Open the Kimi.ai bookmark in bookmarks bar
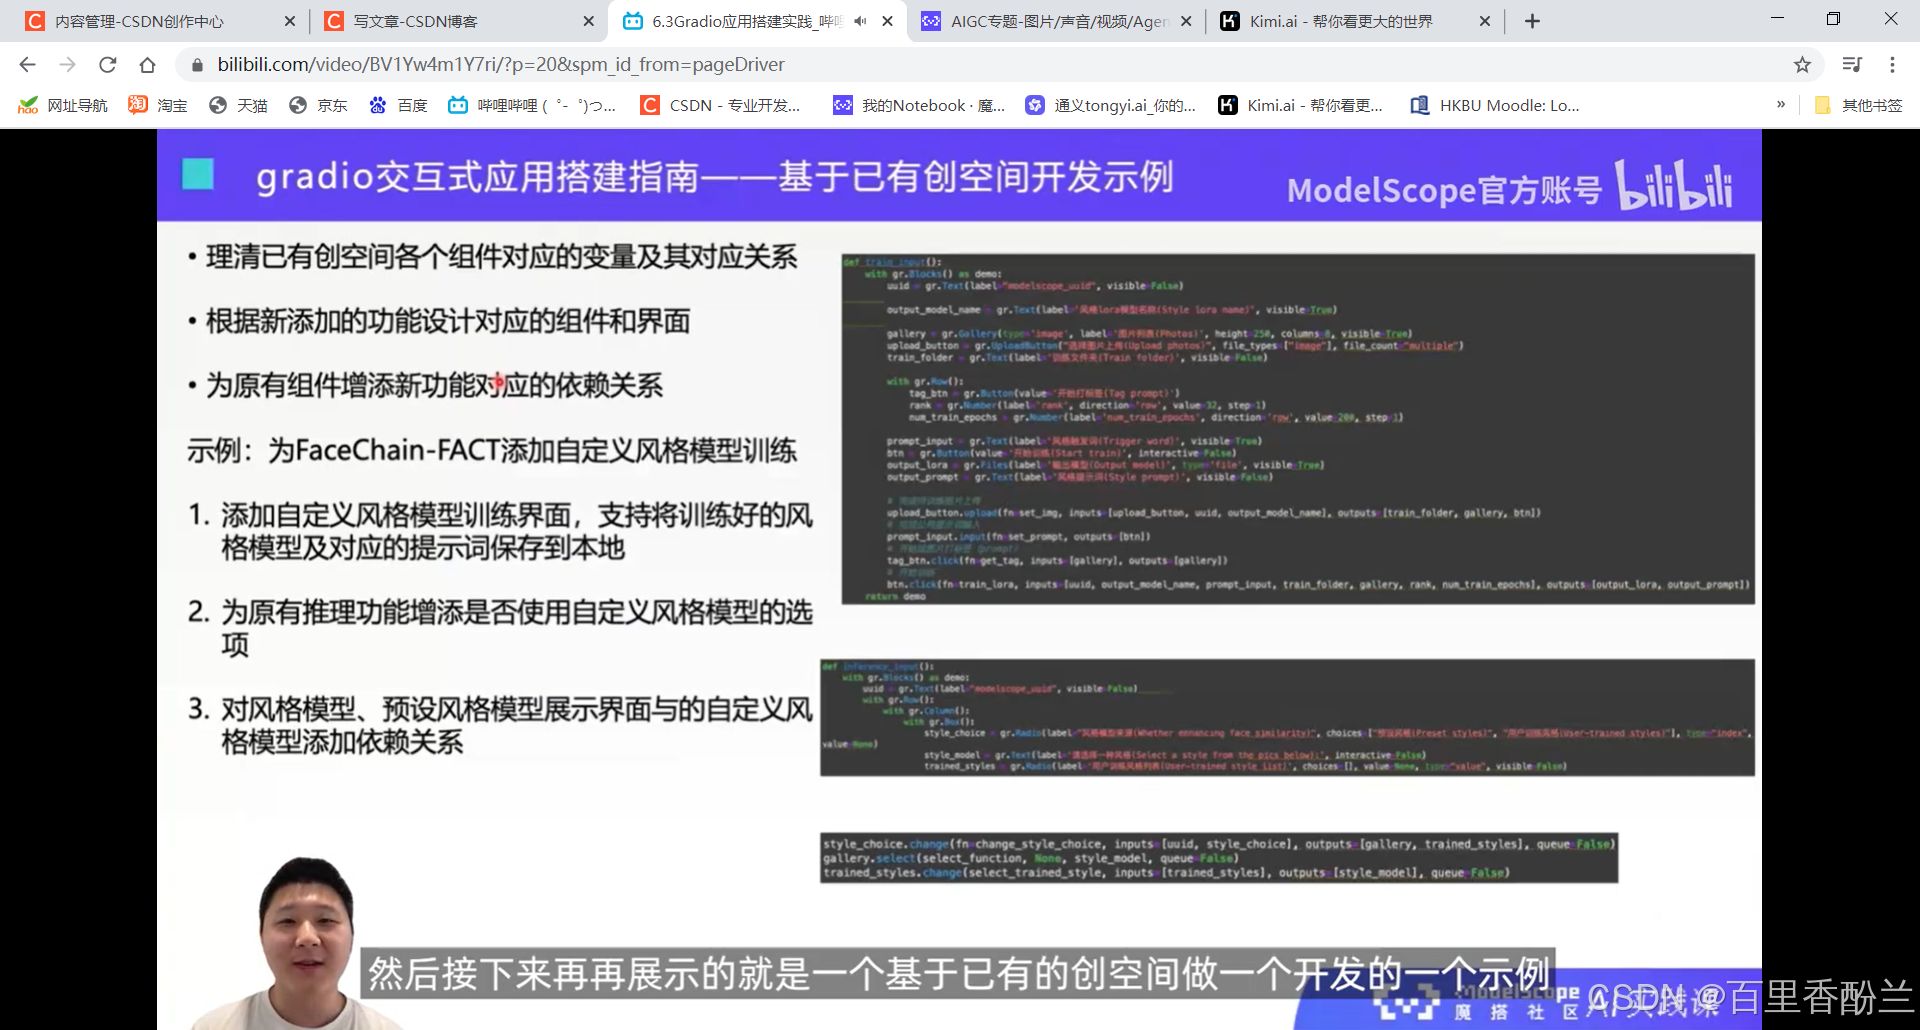 [1301, 105]
